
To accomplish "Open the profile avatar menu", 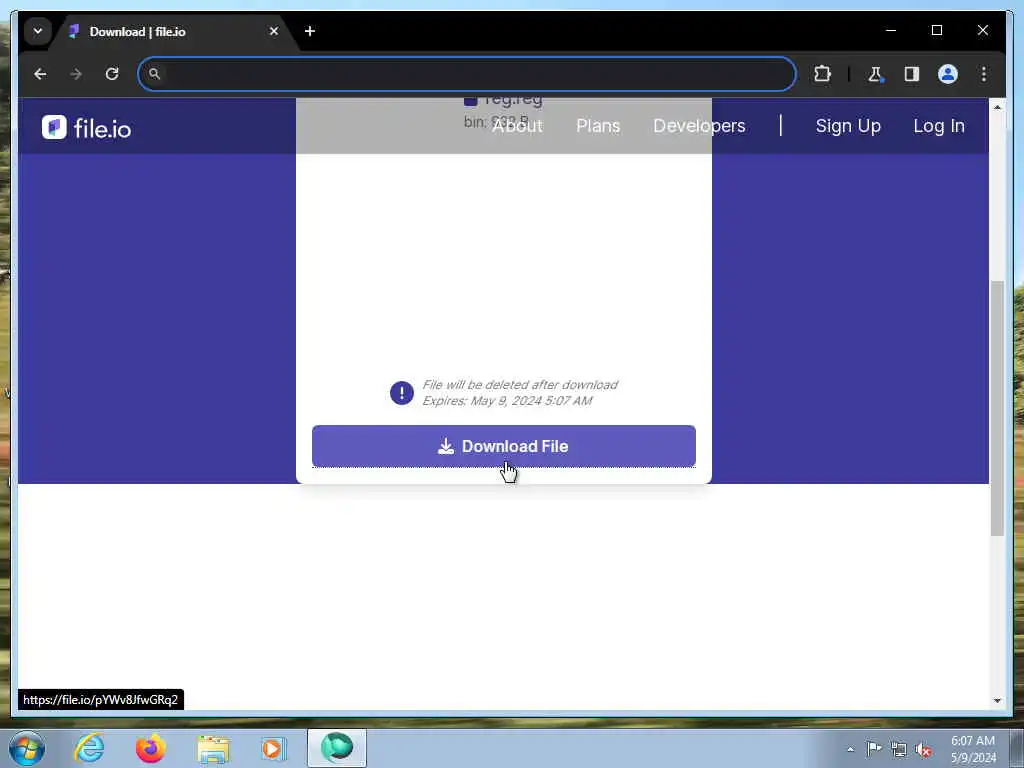I will coord(948,74).
